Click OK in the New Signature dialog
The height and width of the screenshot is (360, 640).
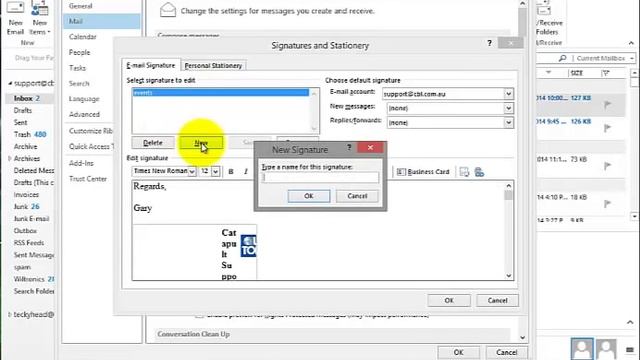pyautogui.click(x=309, y=196)
